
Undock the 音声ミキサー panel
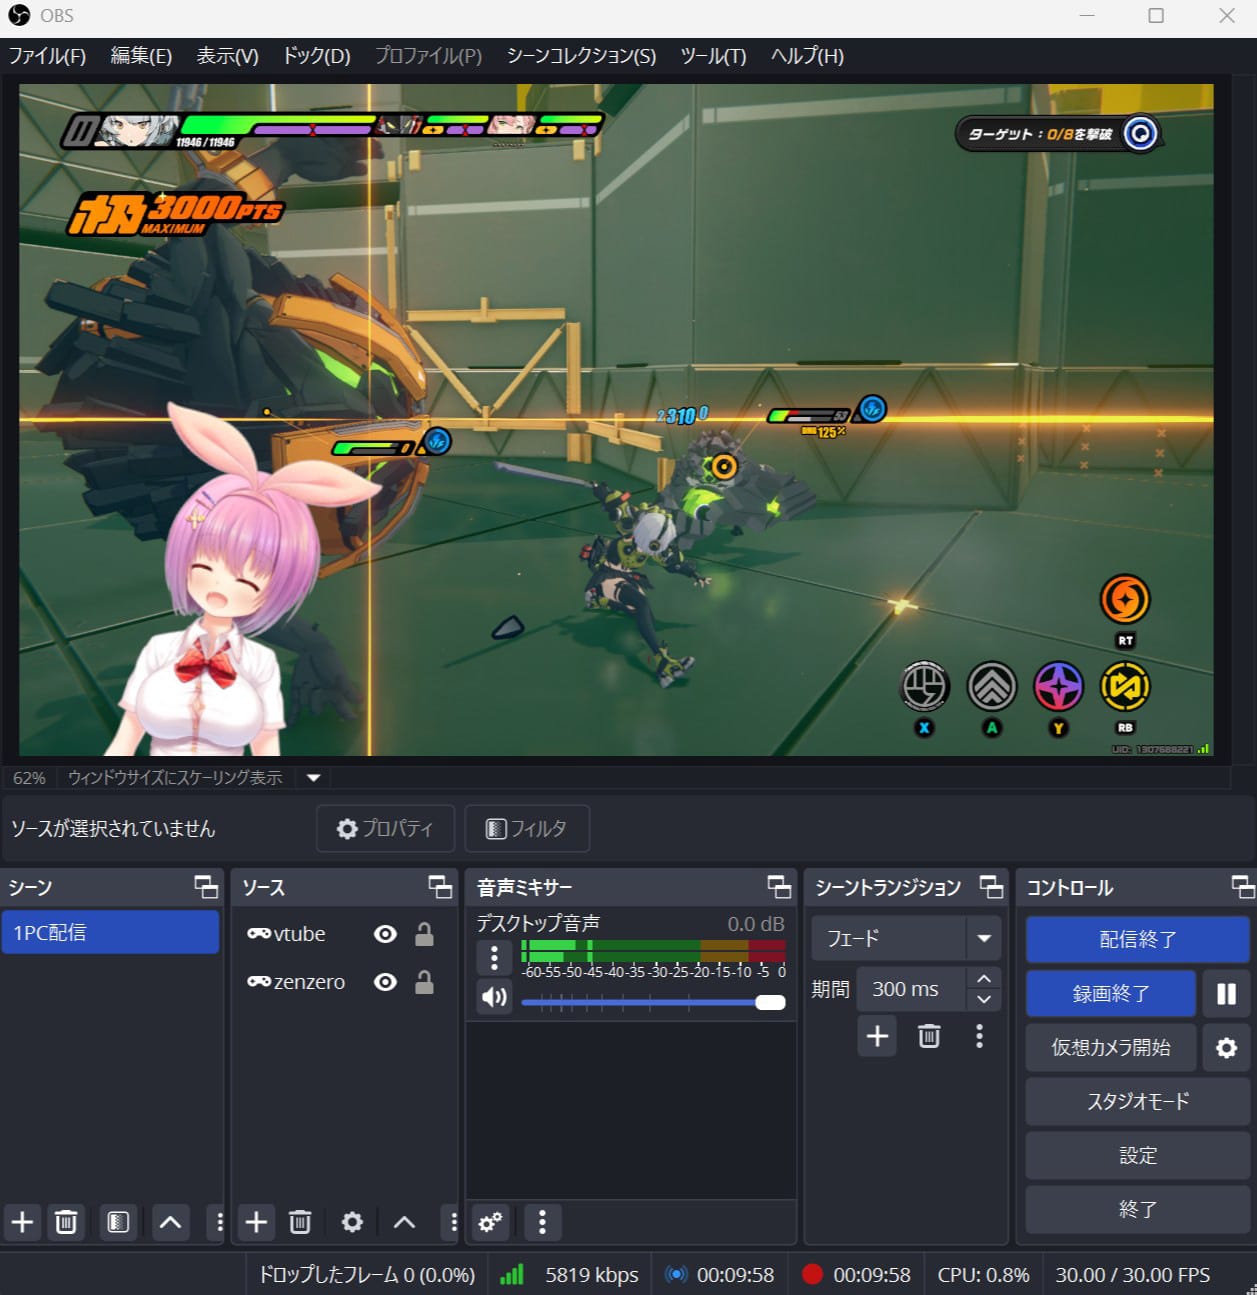(778, 887)
